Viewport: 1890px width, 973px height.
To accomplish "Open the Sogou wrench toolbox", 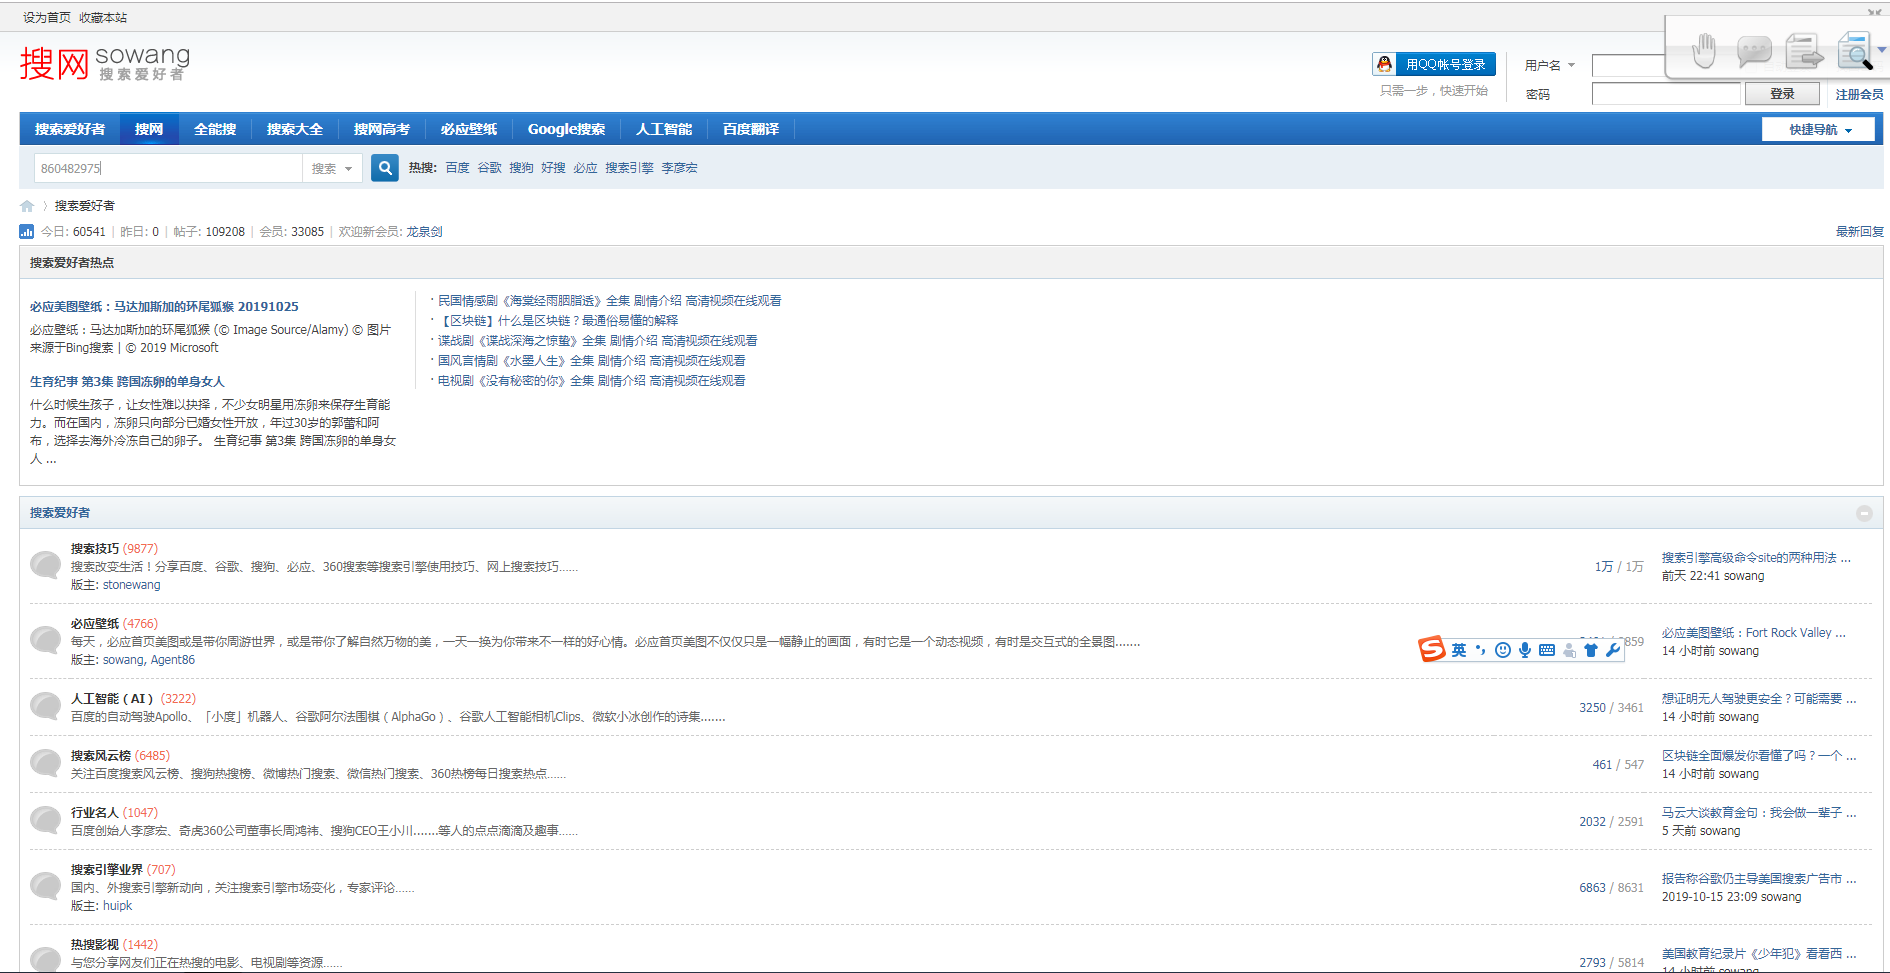I will point(1613,650).
